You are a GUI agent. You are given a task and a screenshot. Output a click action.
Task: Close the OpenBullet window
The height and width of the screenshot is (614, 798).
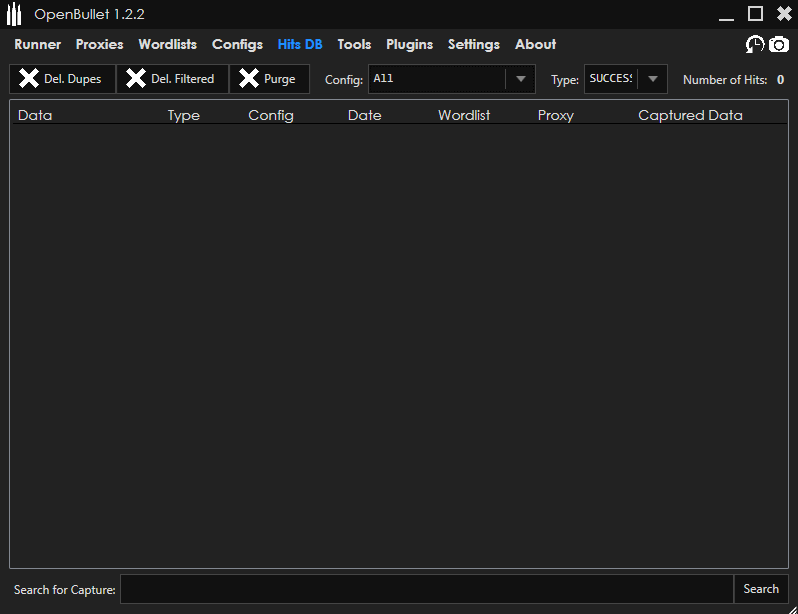[784, 14]
